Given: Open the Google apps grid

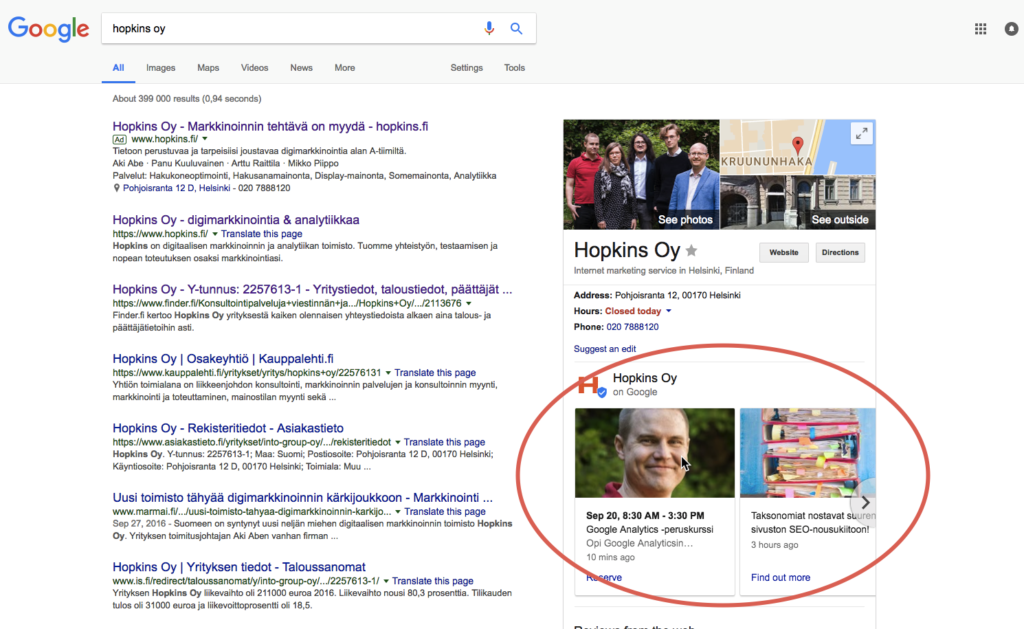Looking at the screenshot, I should (980, 29).
